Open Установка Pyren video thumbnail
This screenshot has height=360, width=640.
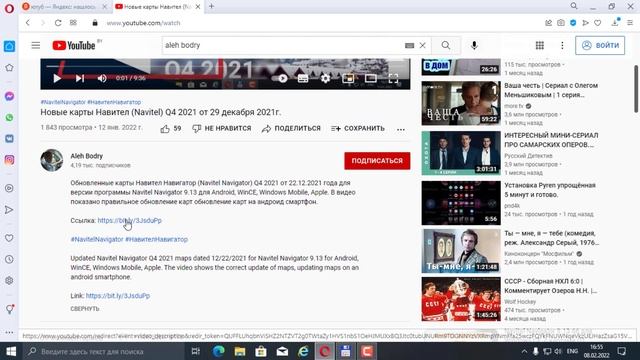pyautogui.click(x=461, y=203)
